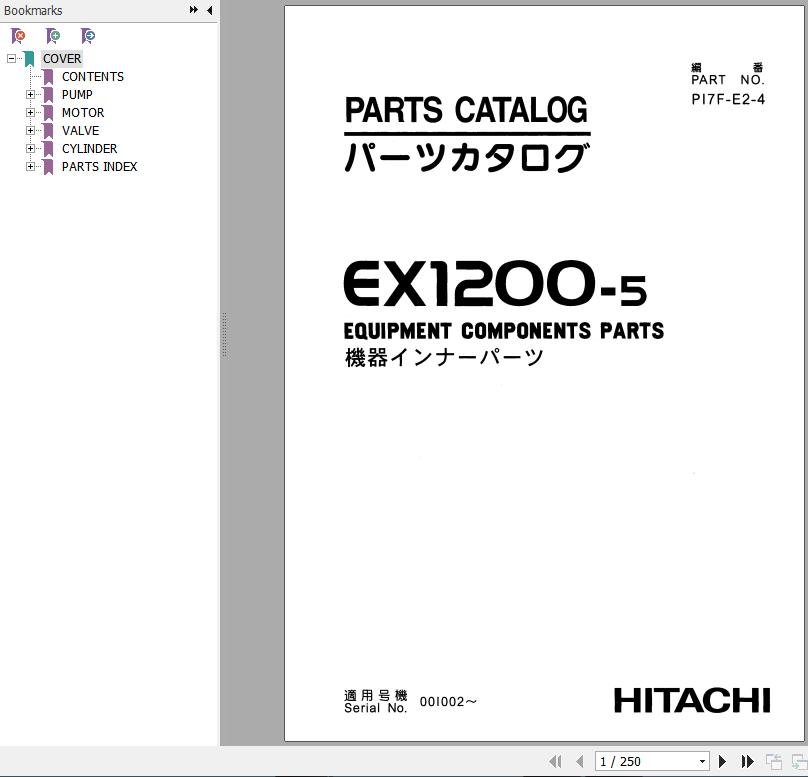This screenshot has height=777, width=808.
Task: Go to the MOTOR section bookmark
Action: (83, 113)
